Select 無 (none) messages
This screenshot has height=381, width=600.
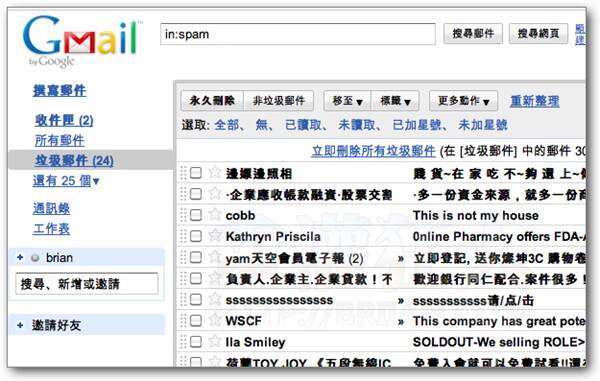click(x=261, y=125)
